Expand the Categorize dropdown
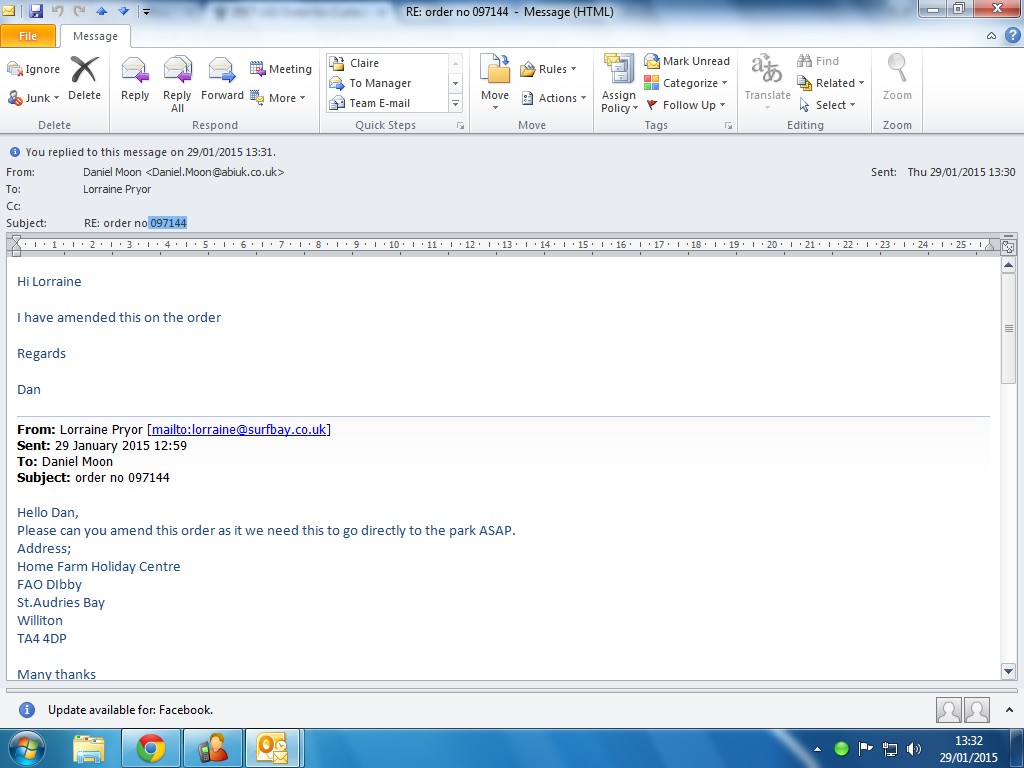The height and width of the screenshot is (768, 1024). tap(686, 83)
